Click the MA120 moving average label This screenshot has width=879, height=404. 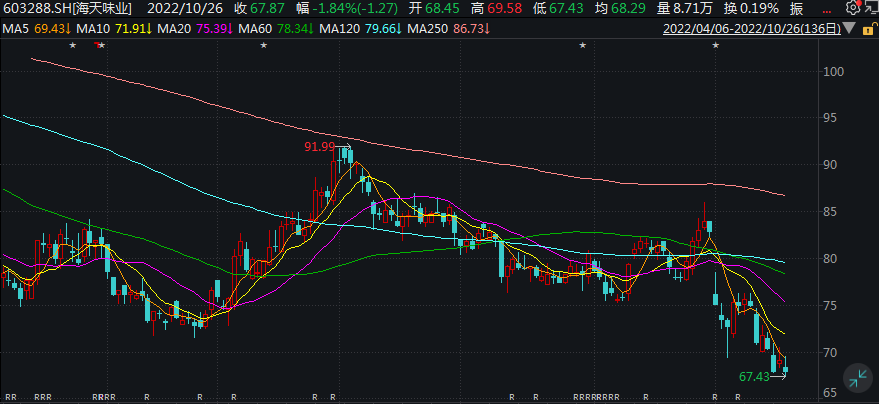click(x=345, y=29)
